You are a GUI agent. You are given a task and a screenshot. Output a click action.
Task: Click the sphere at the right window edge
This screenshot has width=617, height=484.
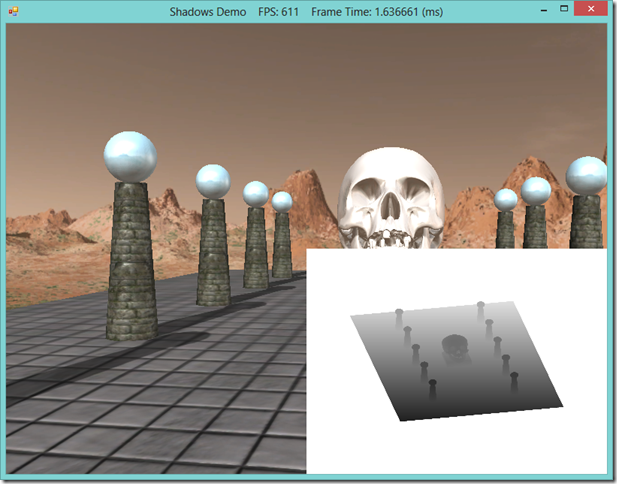[x=586, y=175]
